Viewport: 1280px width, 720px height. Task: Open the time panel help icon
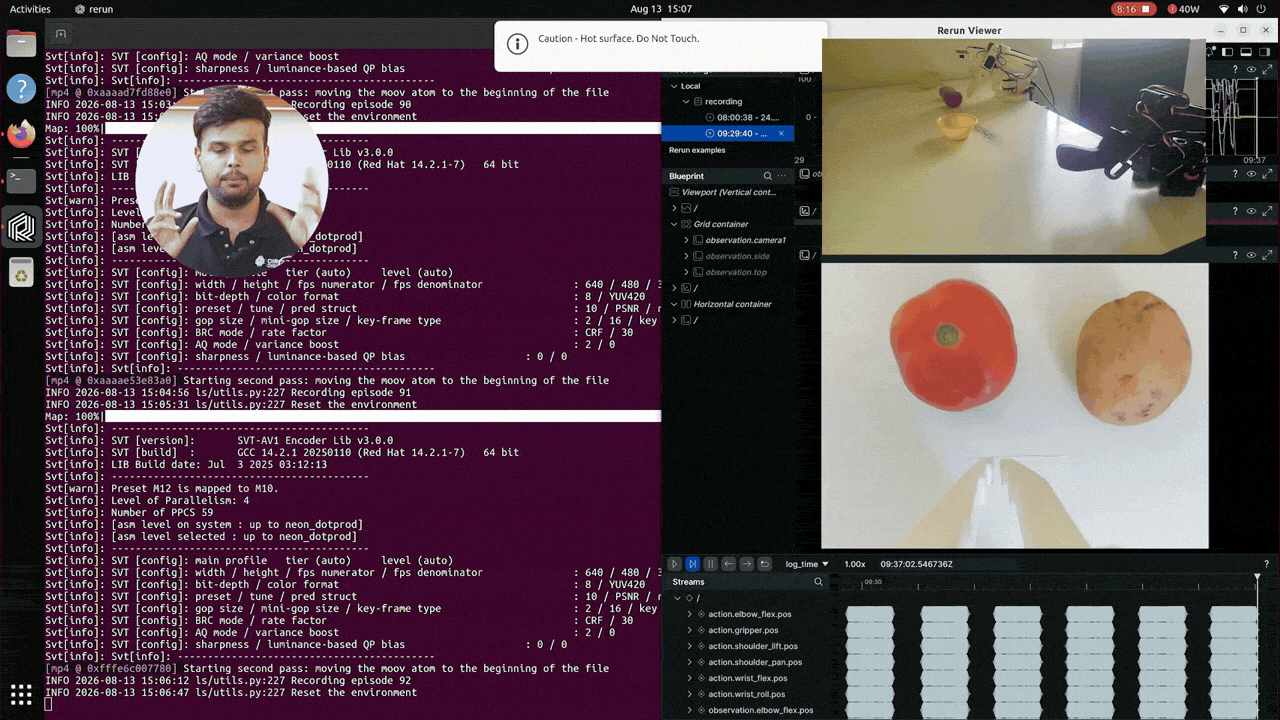[x=1266, y=564]
